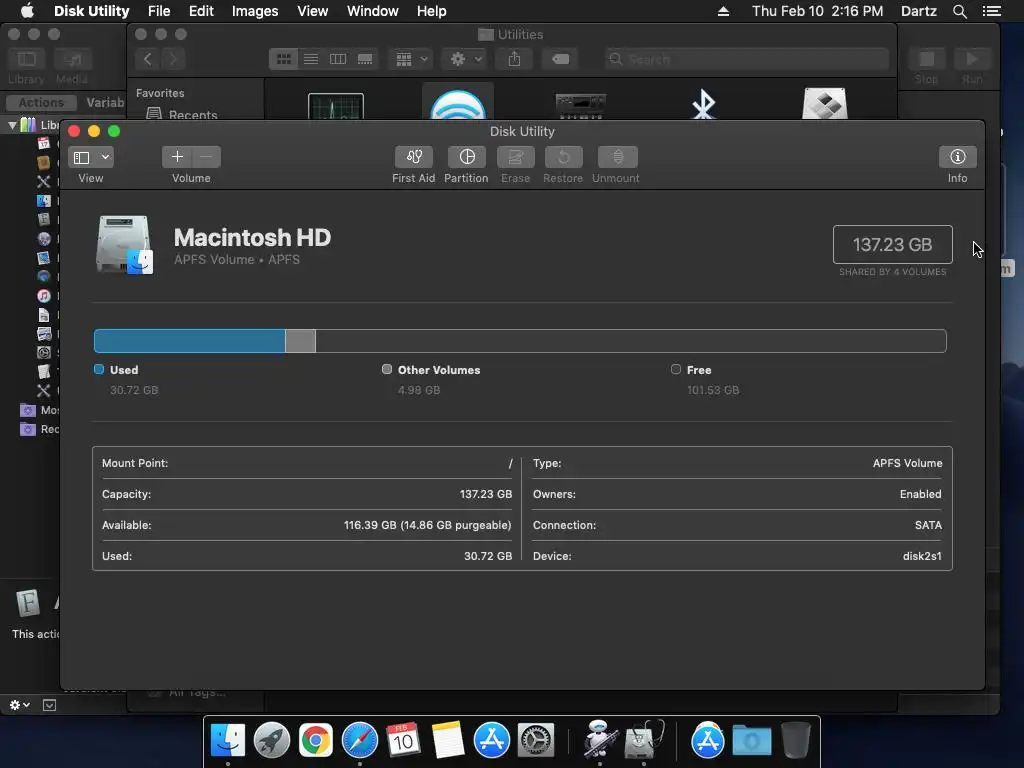Open the Info panel for Macintosh HD
This screenshot has height=768, width=1024.
(x=957, y=157)
